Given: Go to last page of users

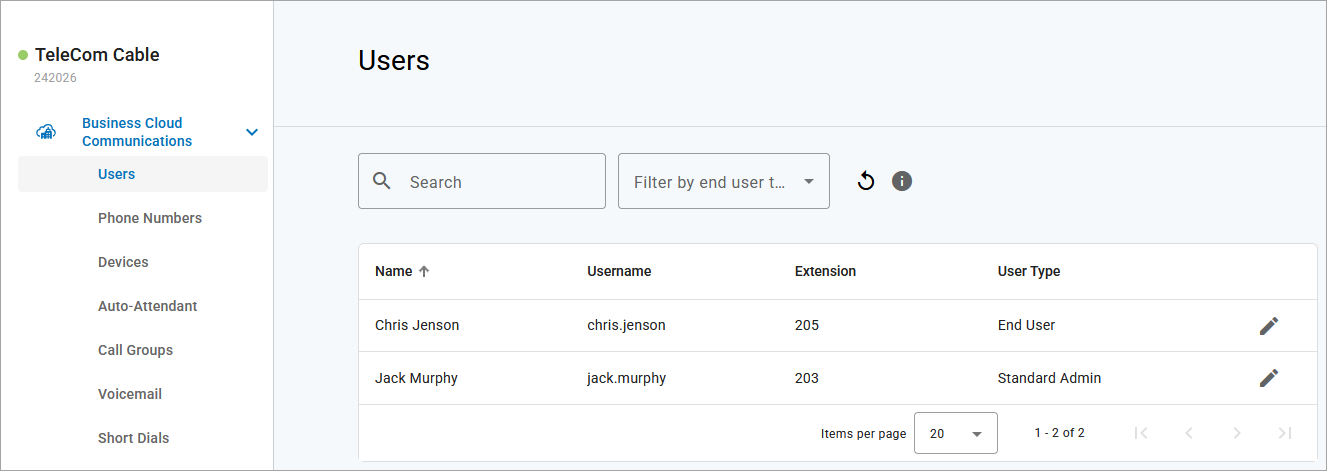Looking at the screenshot, I should 1285,433.
